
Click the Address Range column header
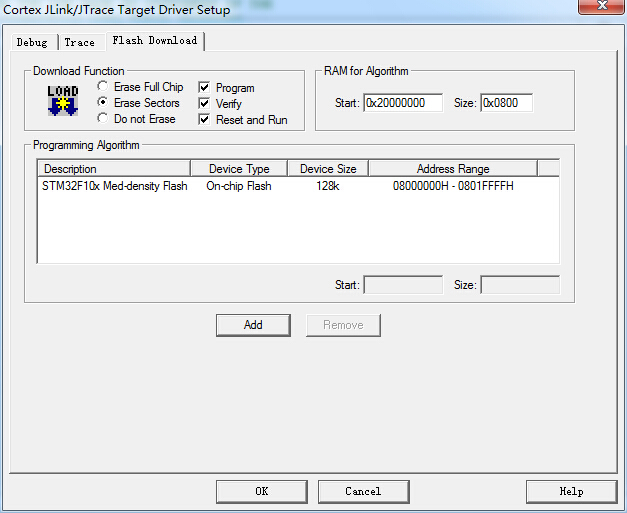pos(452,169)
